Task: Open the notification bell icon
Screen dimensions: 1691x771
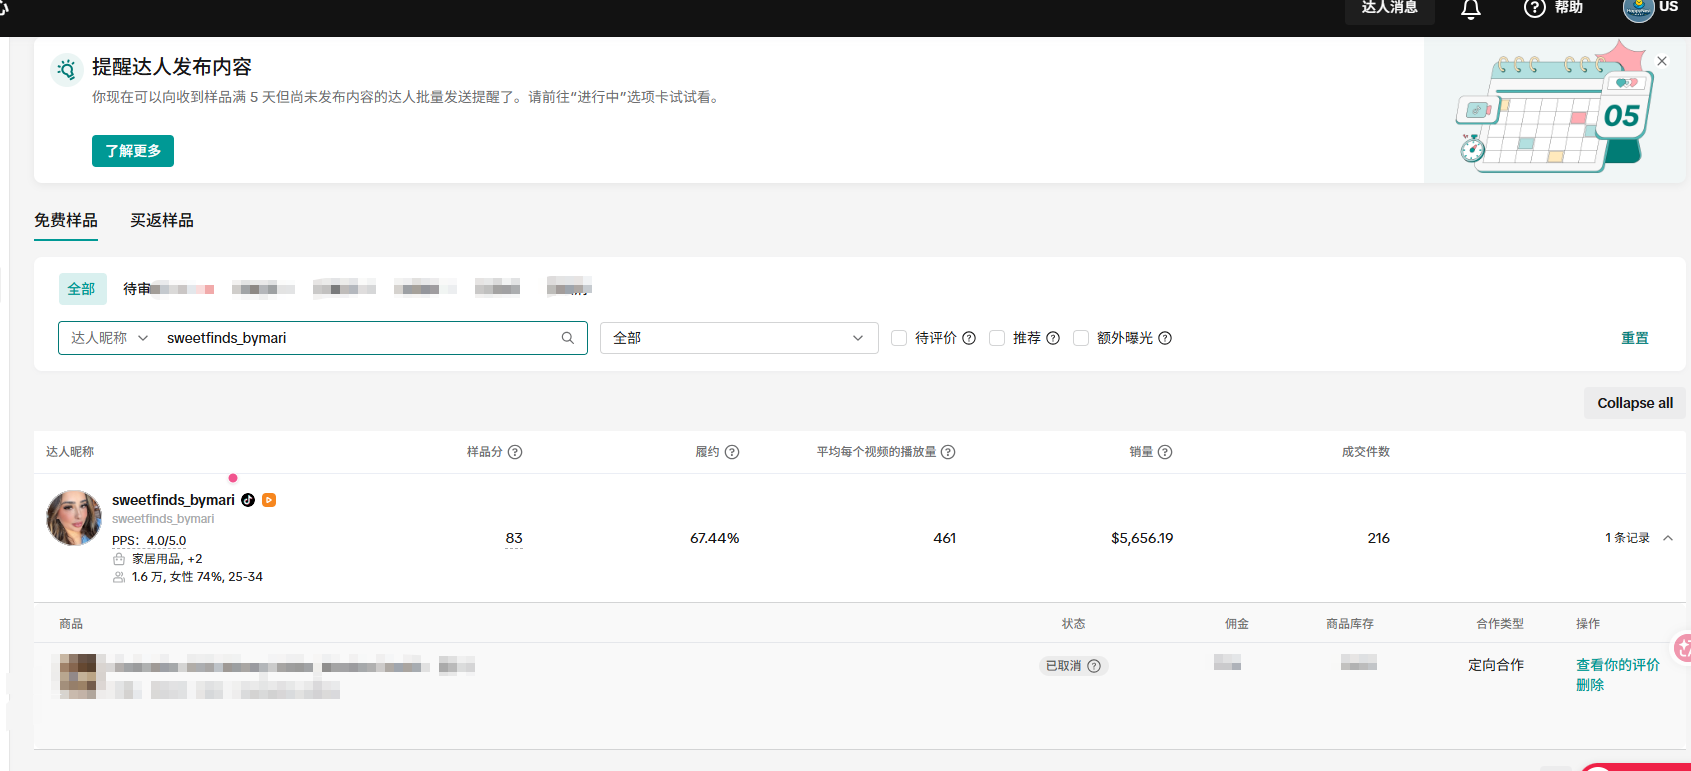Action: coord(1470,10)
